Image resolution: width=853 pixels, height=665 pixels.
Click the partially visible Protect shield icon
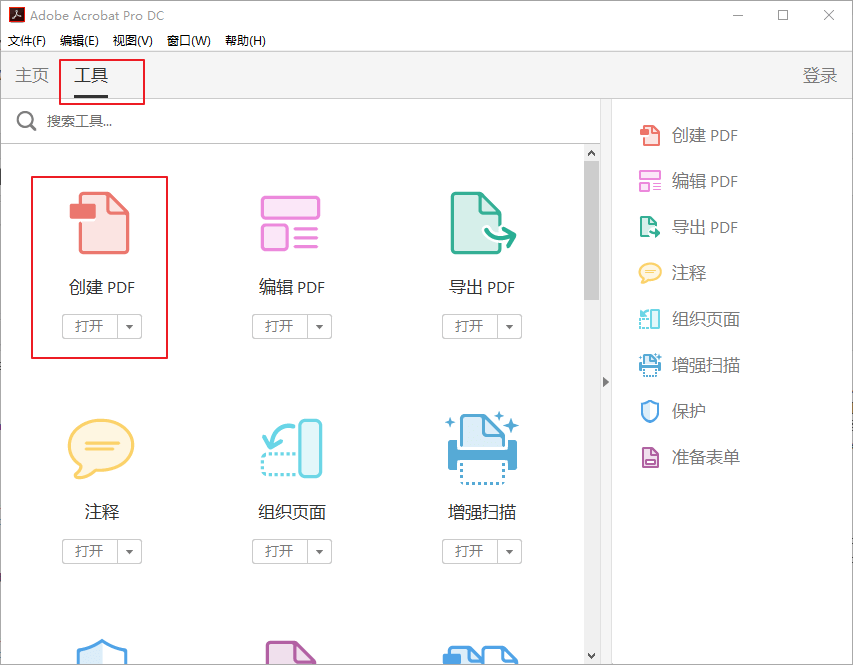(x=102, y=651)
